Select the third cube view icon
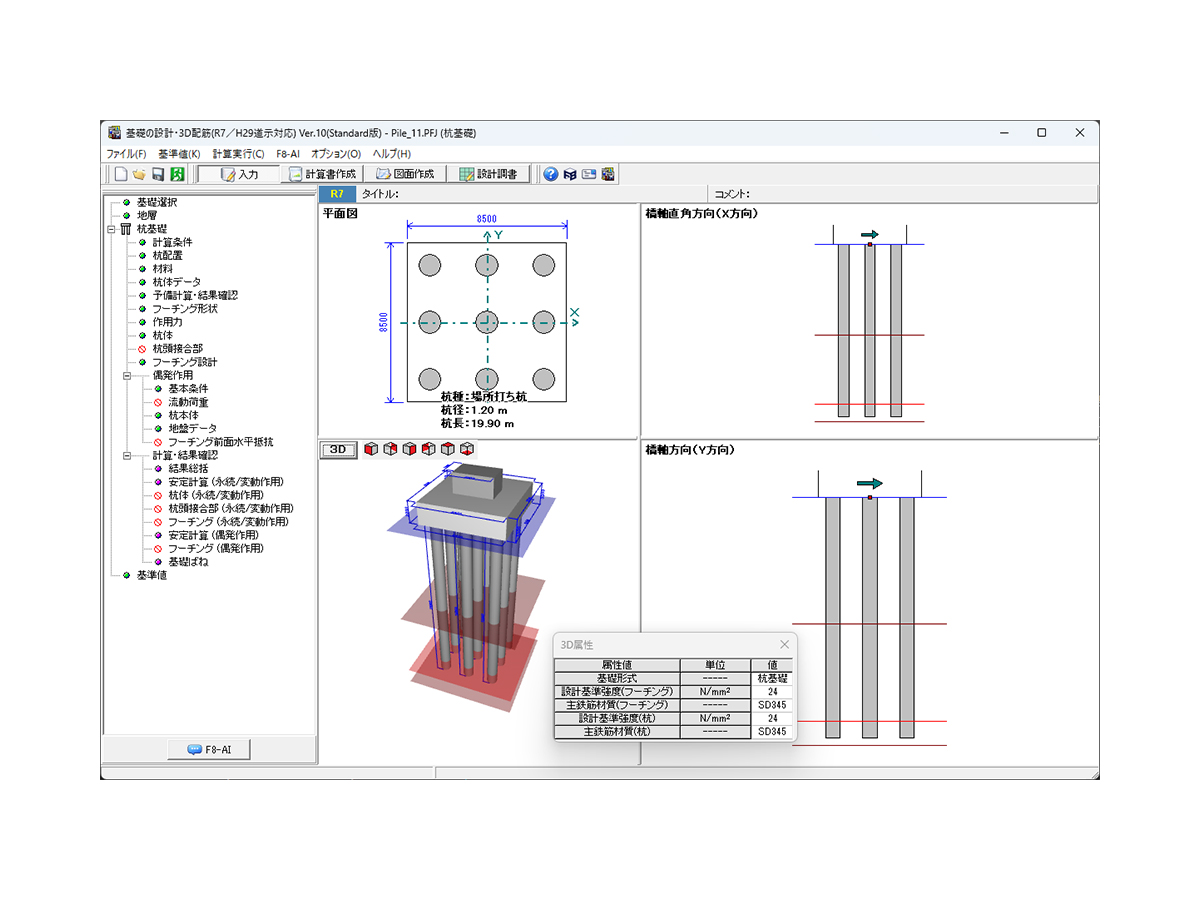The width and height of the screenshot is (1200, 900). pos(408,449)
